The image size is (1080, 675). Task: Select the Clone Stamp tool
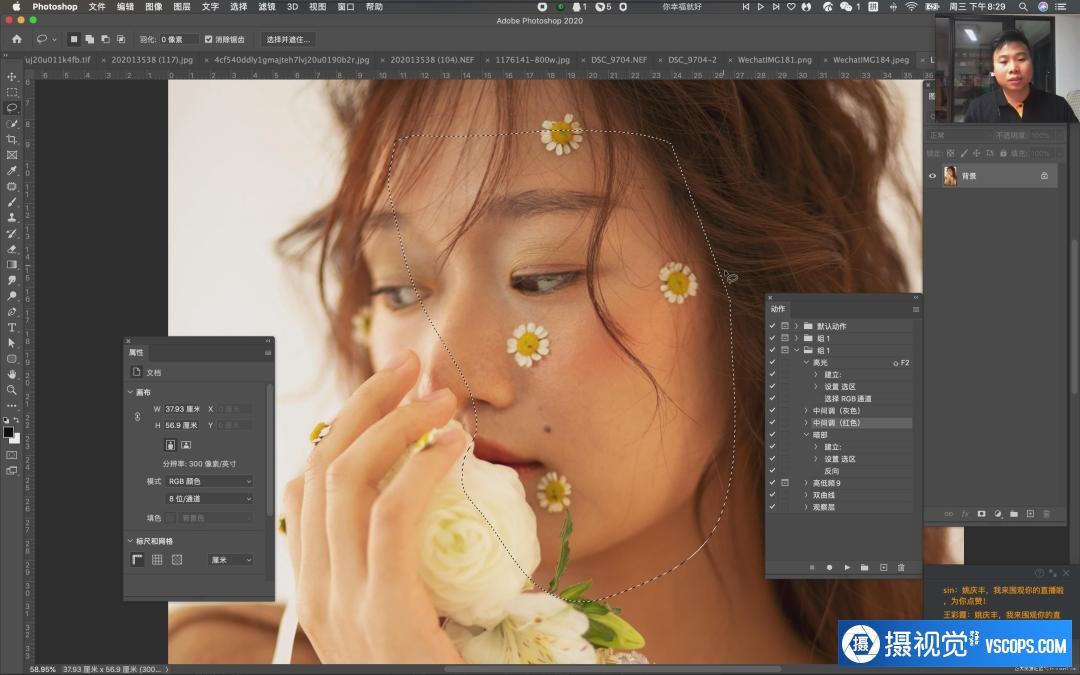click(x=12, y=218)
